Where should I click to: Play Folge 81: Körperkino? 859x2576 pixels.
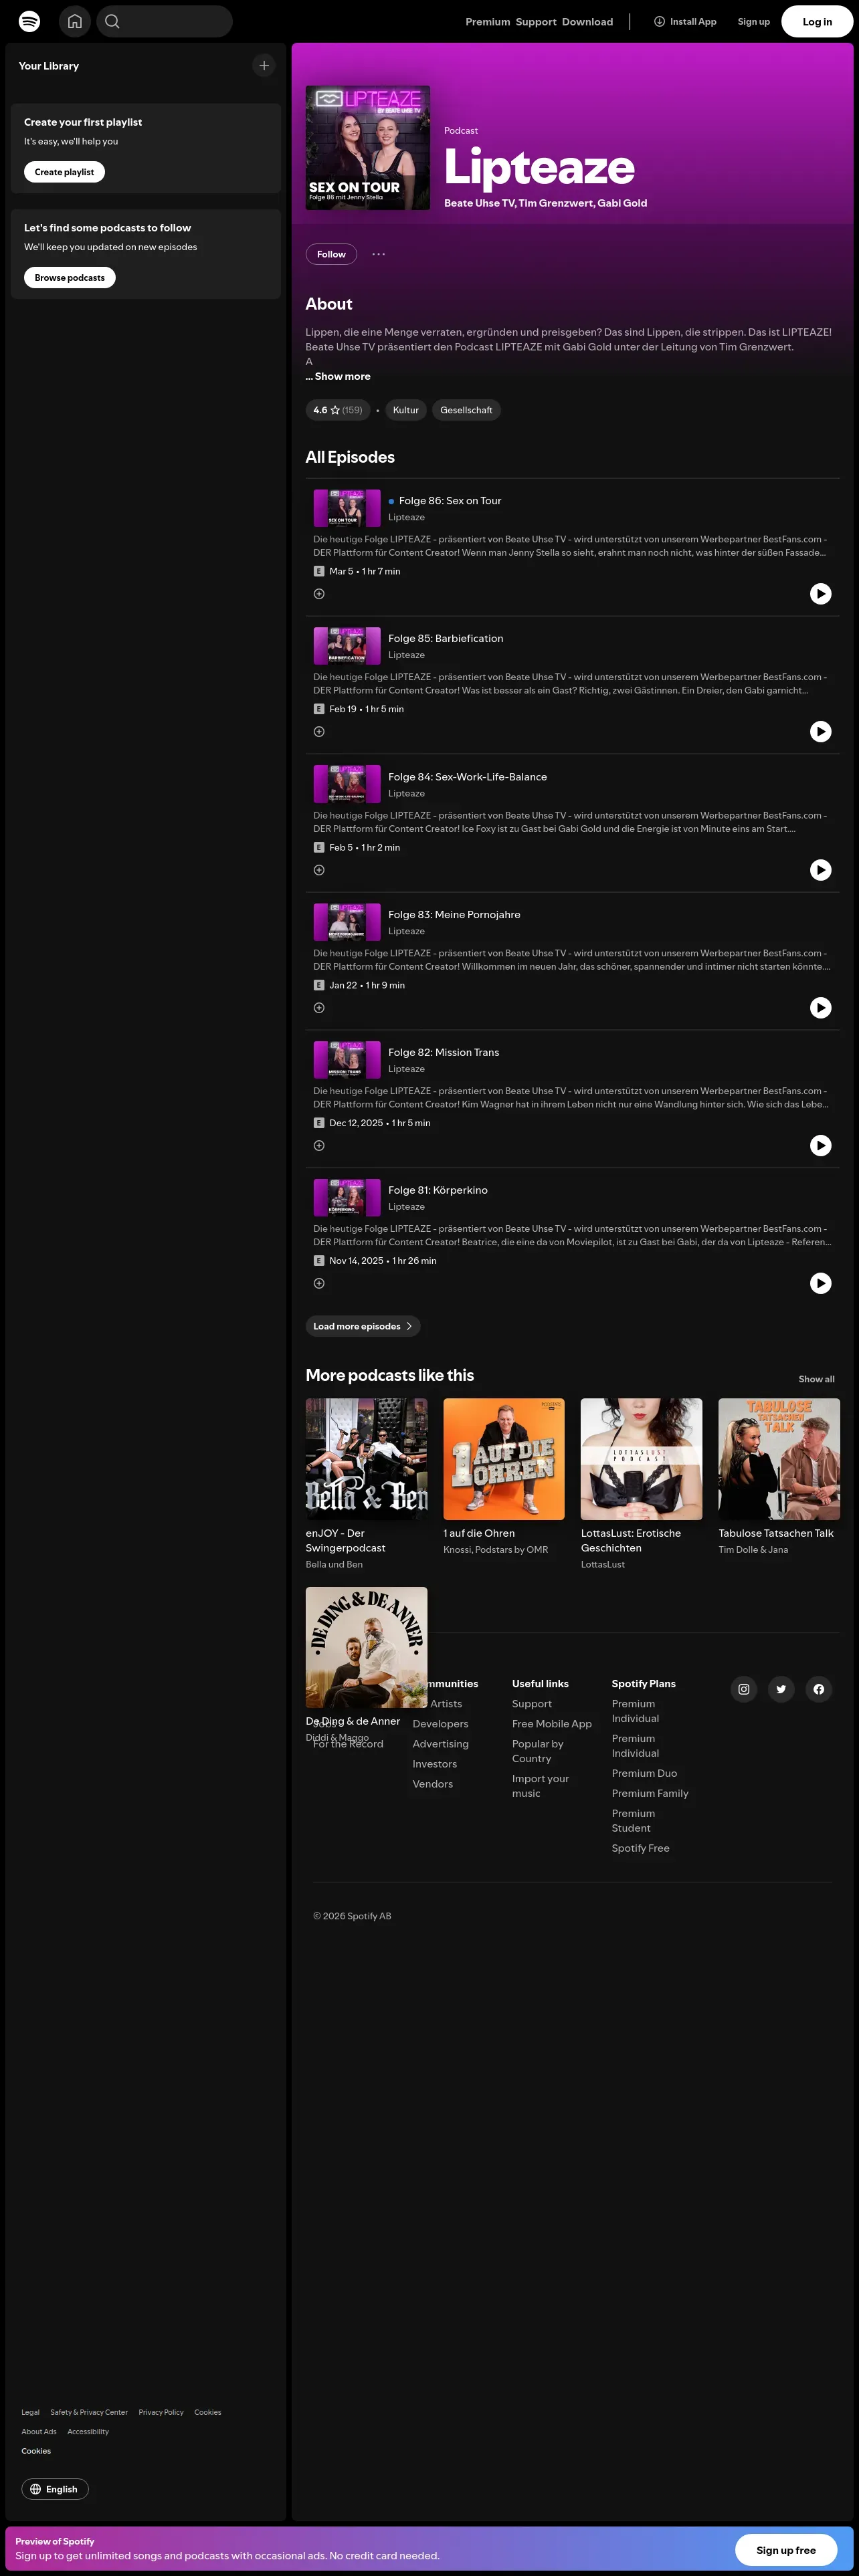(820, 1283)
